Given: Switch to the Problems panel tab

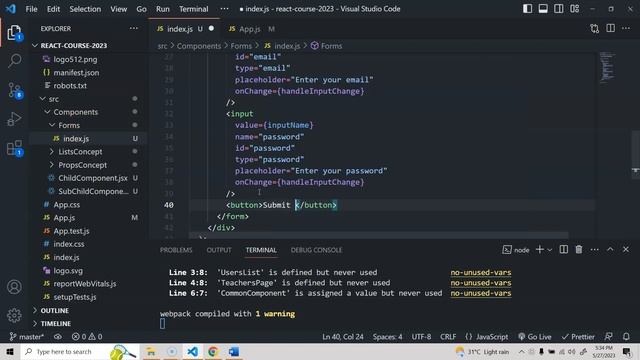Looking at the screenshot, I should pyautogui.click(x=176, y=250).
